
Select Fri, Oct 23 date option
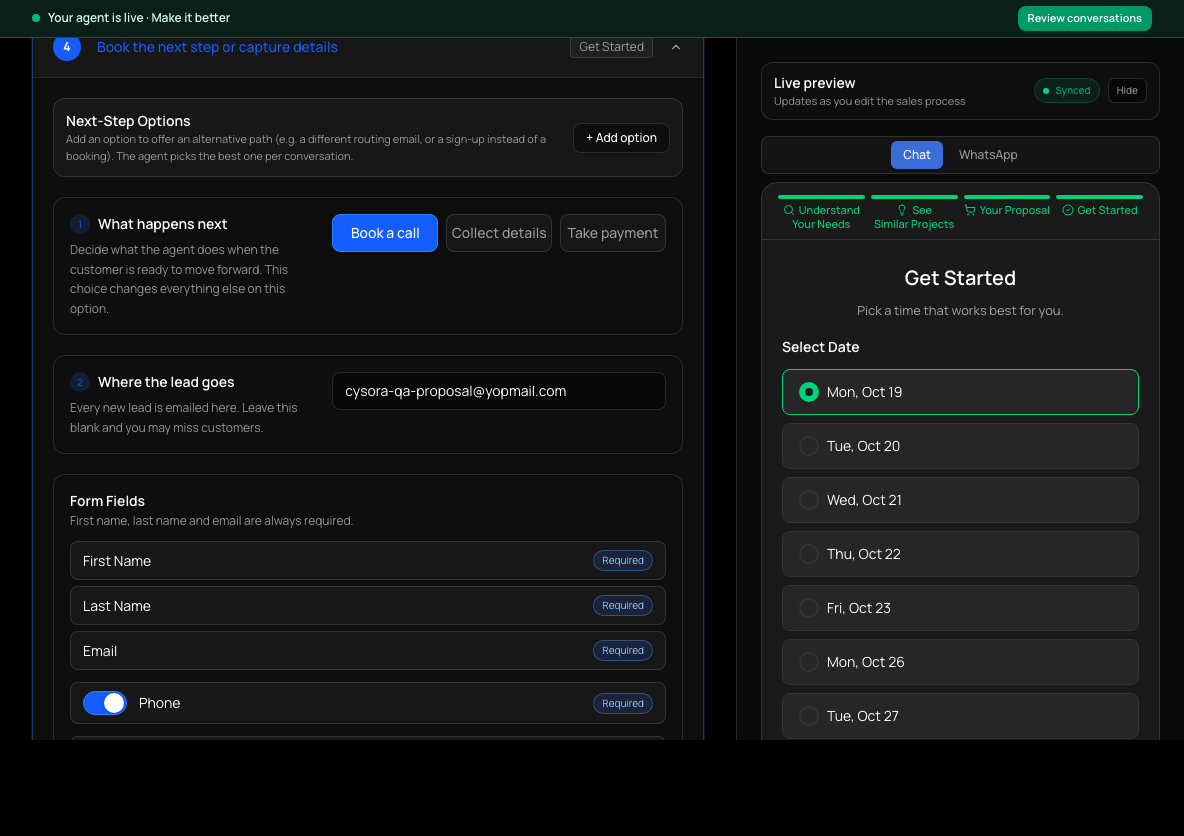pyautogui.click(x=960, y=608)
